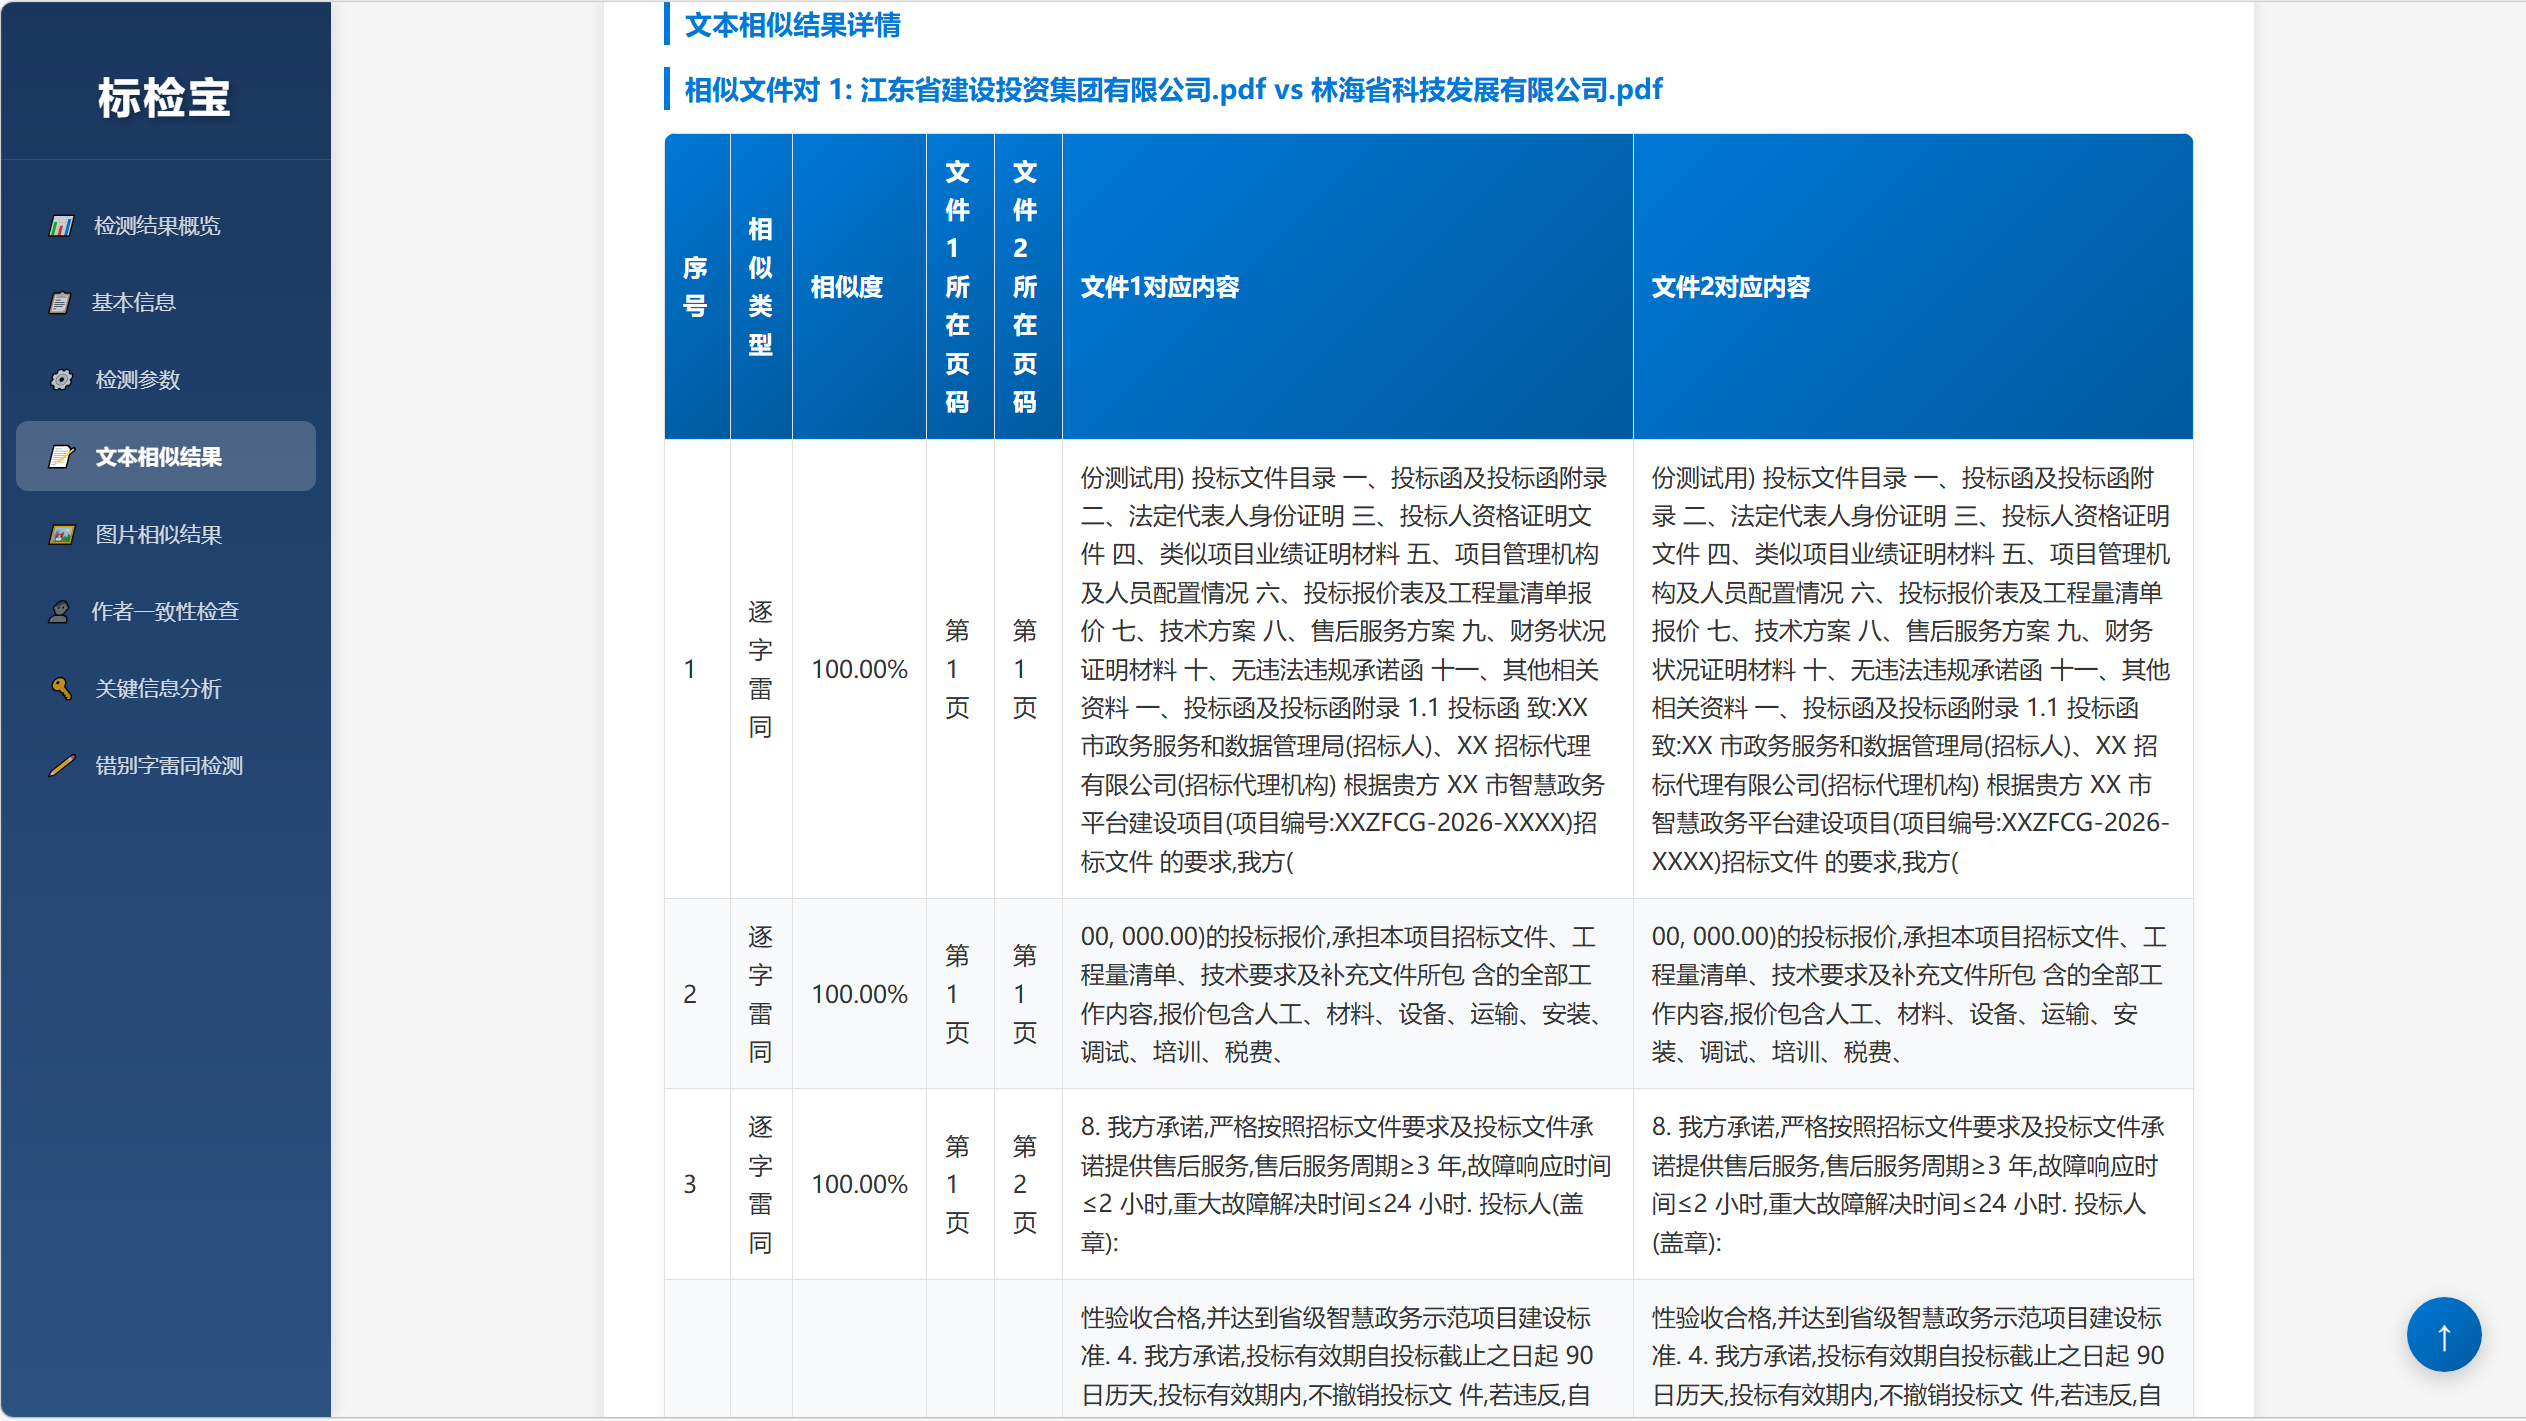
Task: Select the 作者一致性检查 person icon
Action: click(x=61, y=611)
